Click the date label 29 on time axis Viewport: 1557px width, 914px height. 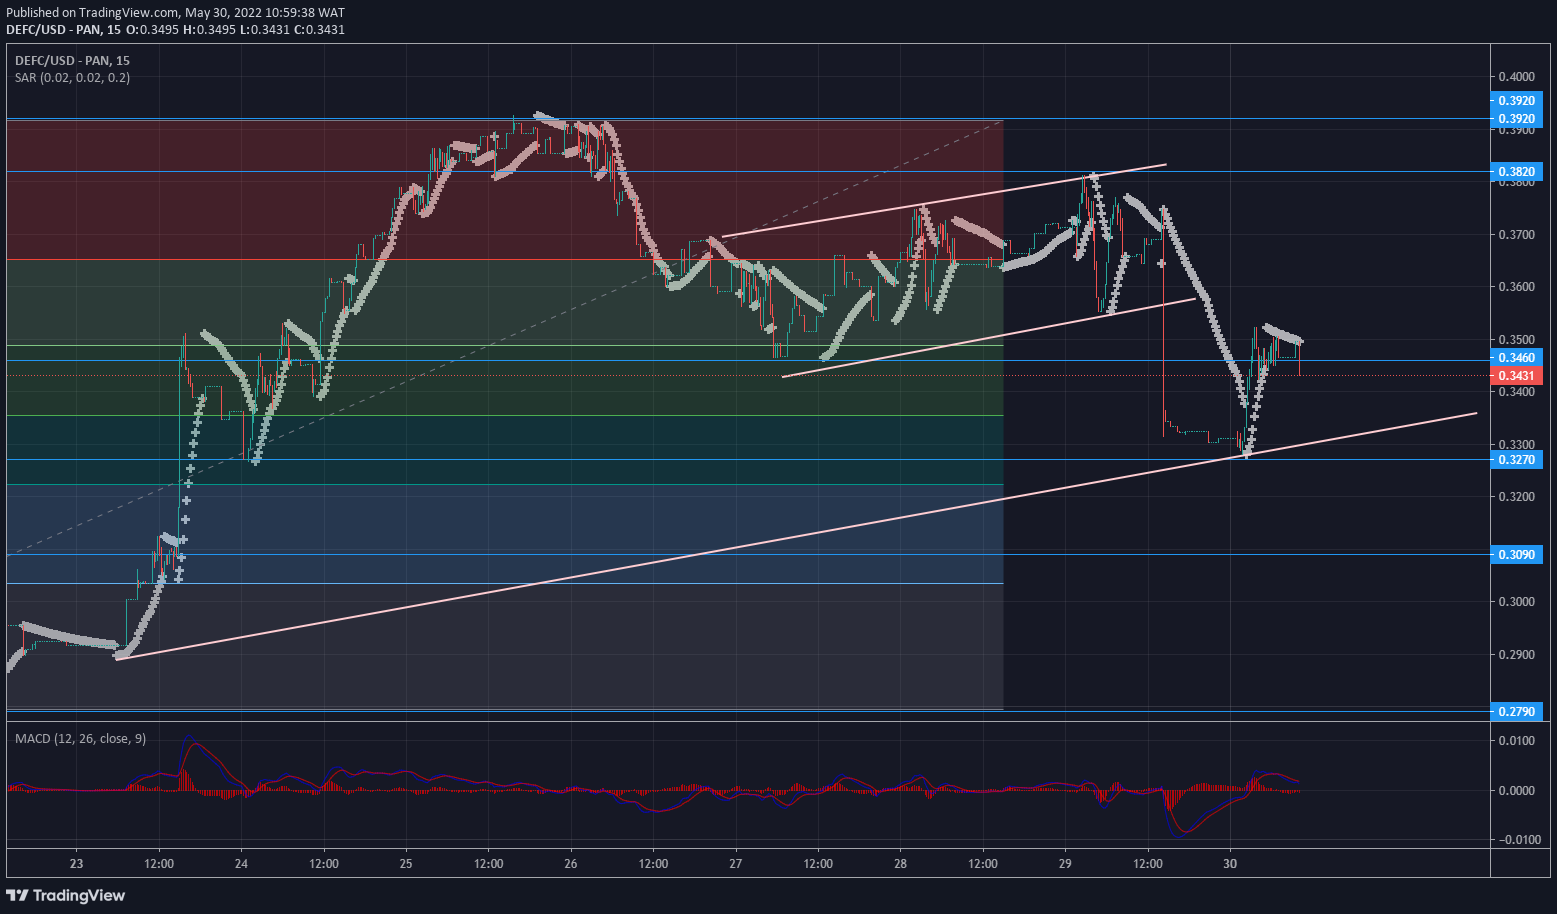point(1065,864)
